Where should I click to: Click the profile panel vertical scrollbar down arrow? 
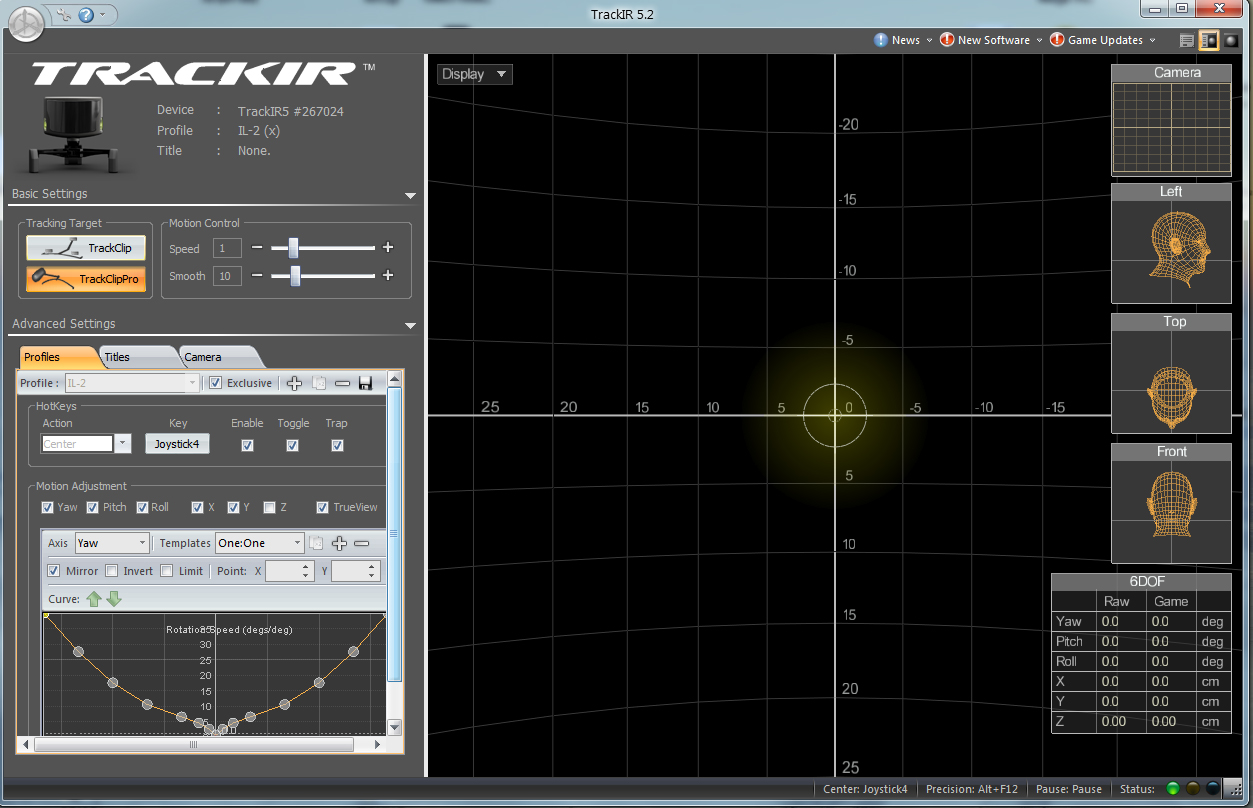pyautogui.click(x=394, y=727)
